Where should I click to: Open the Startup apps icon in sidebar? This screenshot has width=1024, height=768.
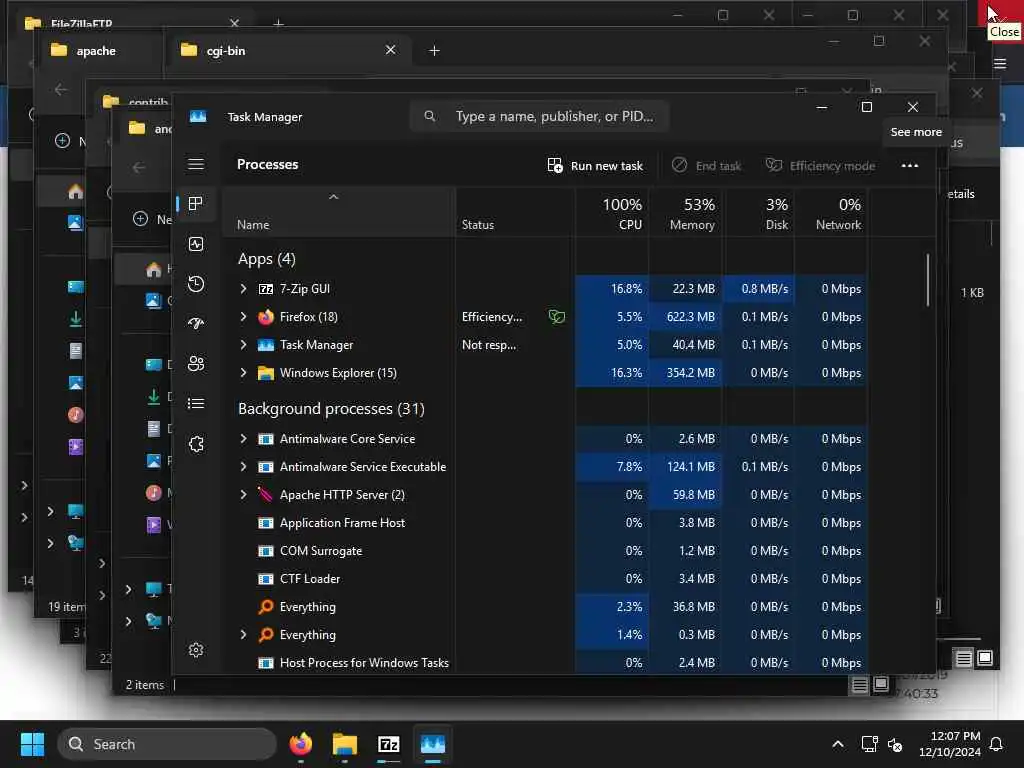pyautogui.click(x=196, y=324)
